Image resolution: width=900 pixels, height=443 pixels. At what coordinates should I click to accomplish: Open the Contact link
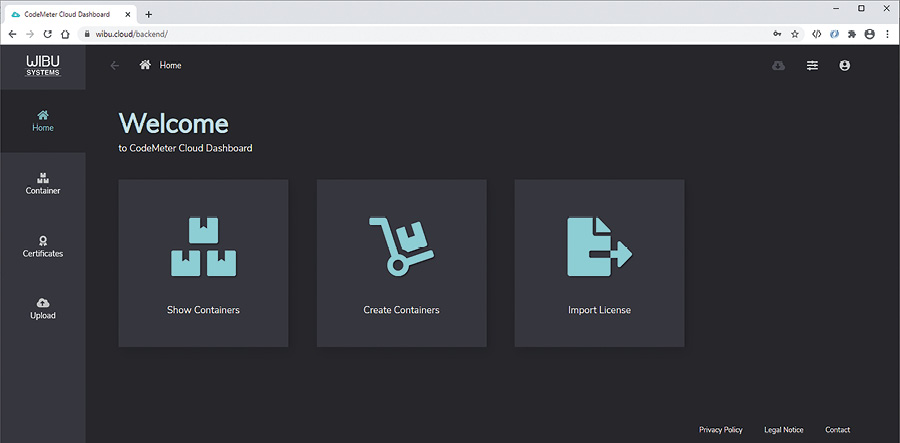click(837, 430)
